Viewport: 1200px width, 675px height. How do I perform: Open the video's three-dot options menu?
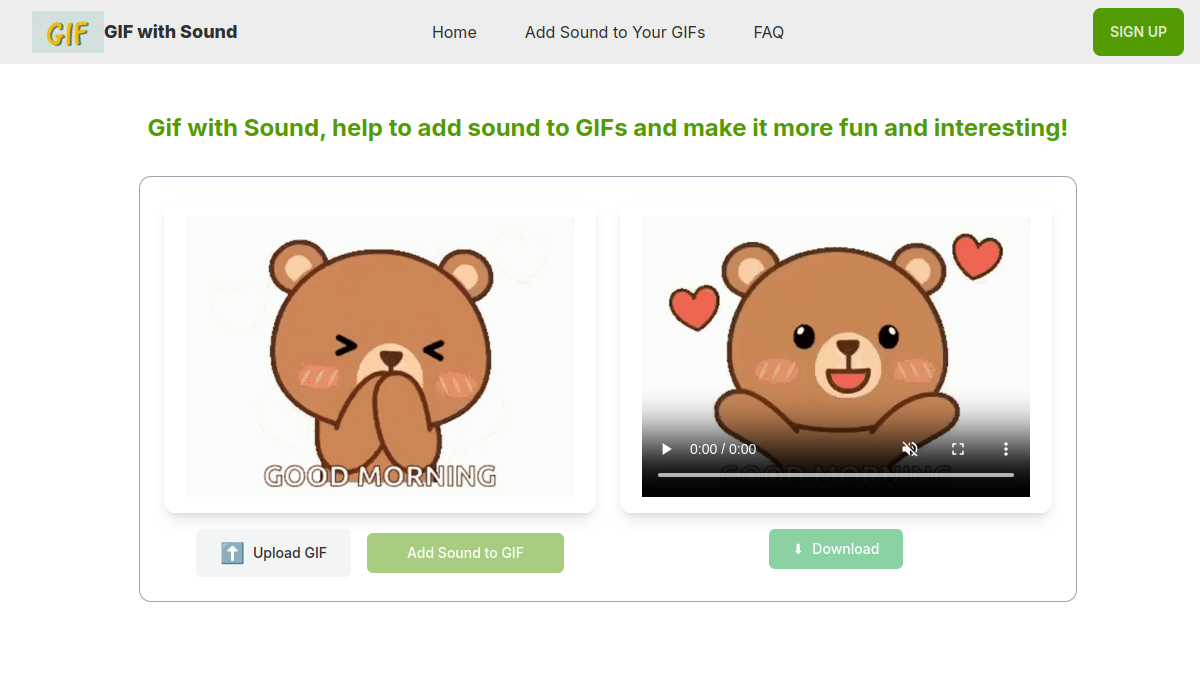coord(1006,449)
